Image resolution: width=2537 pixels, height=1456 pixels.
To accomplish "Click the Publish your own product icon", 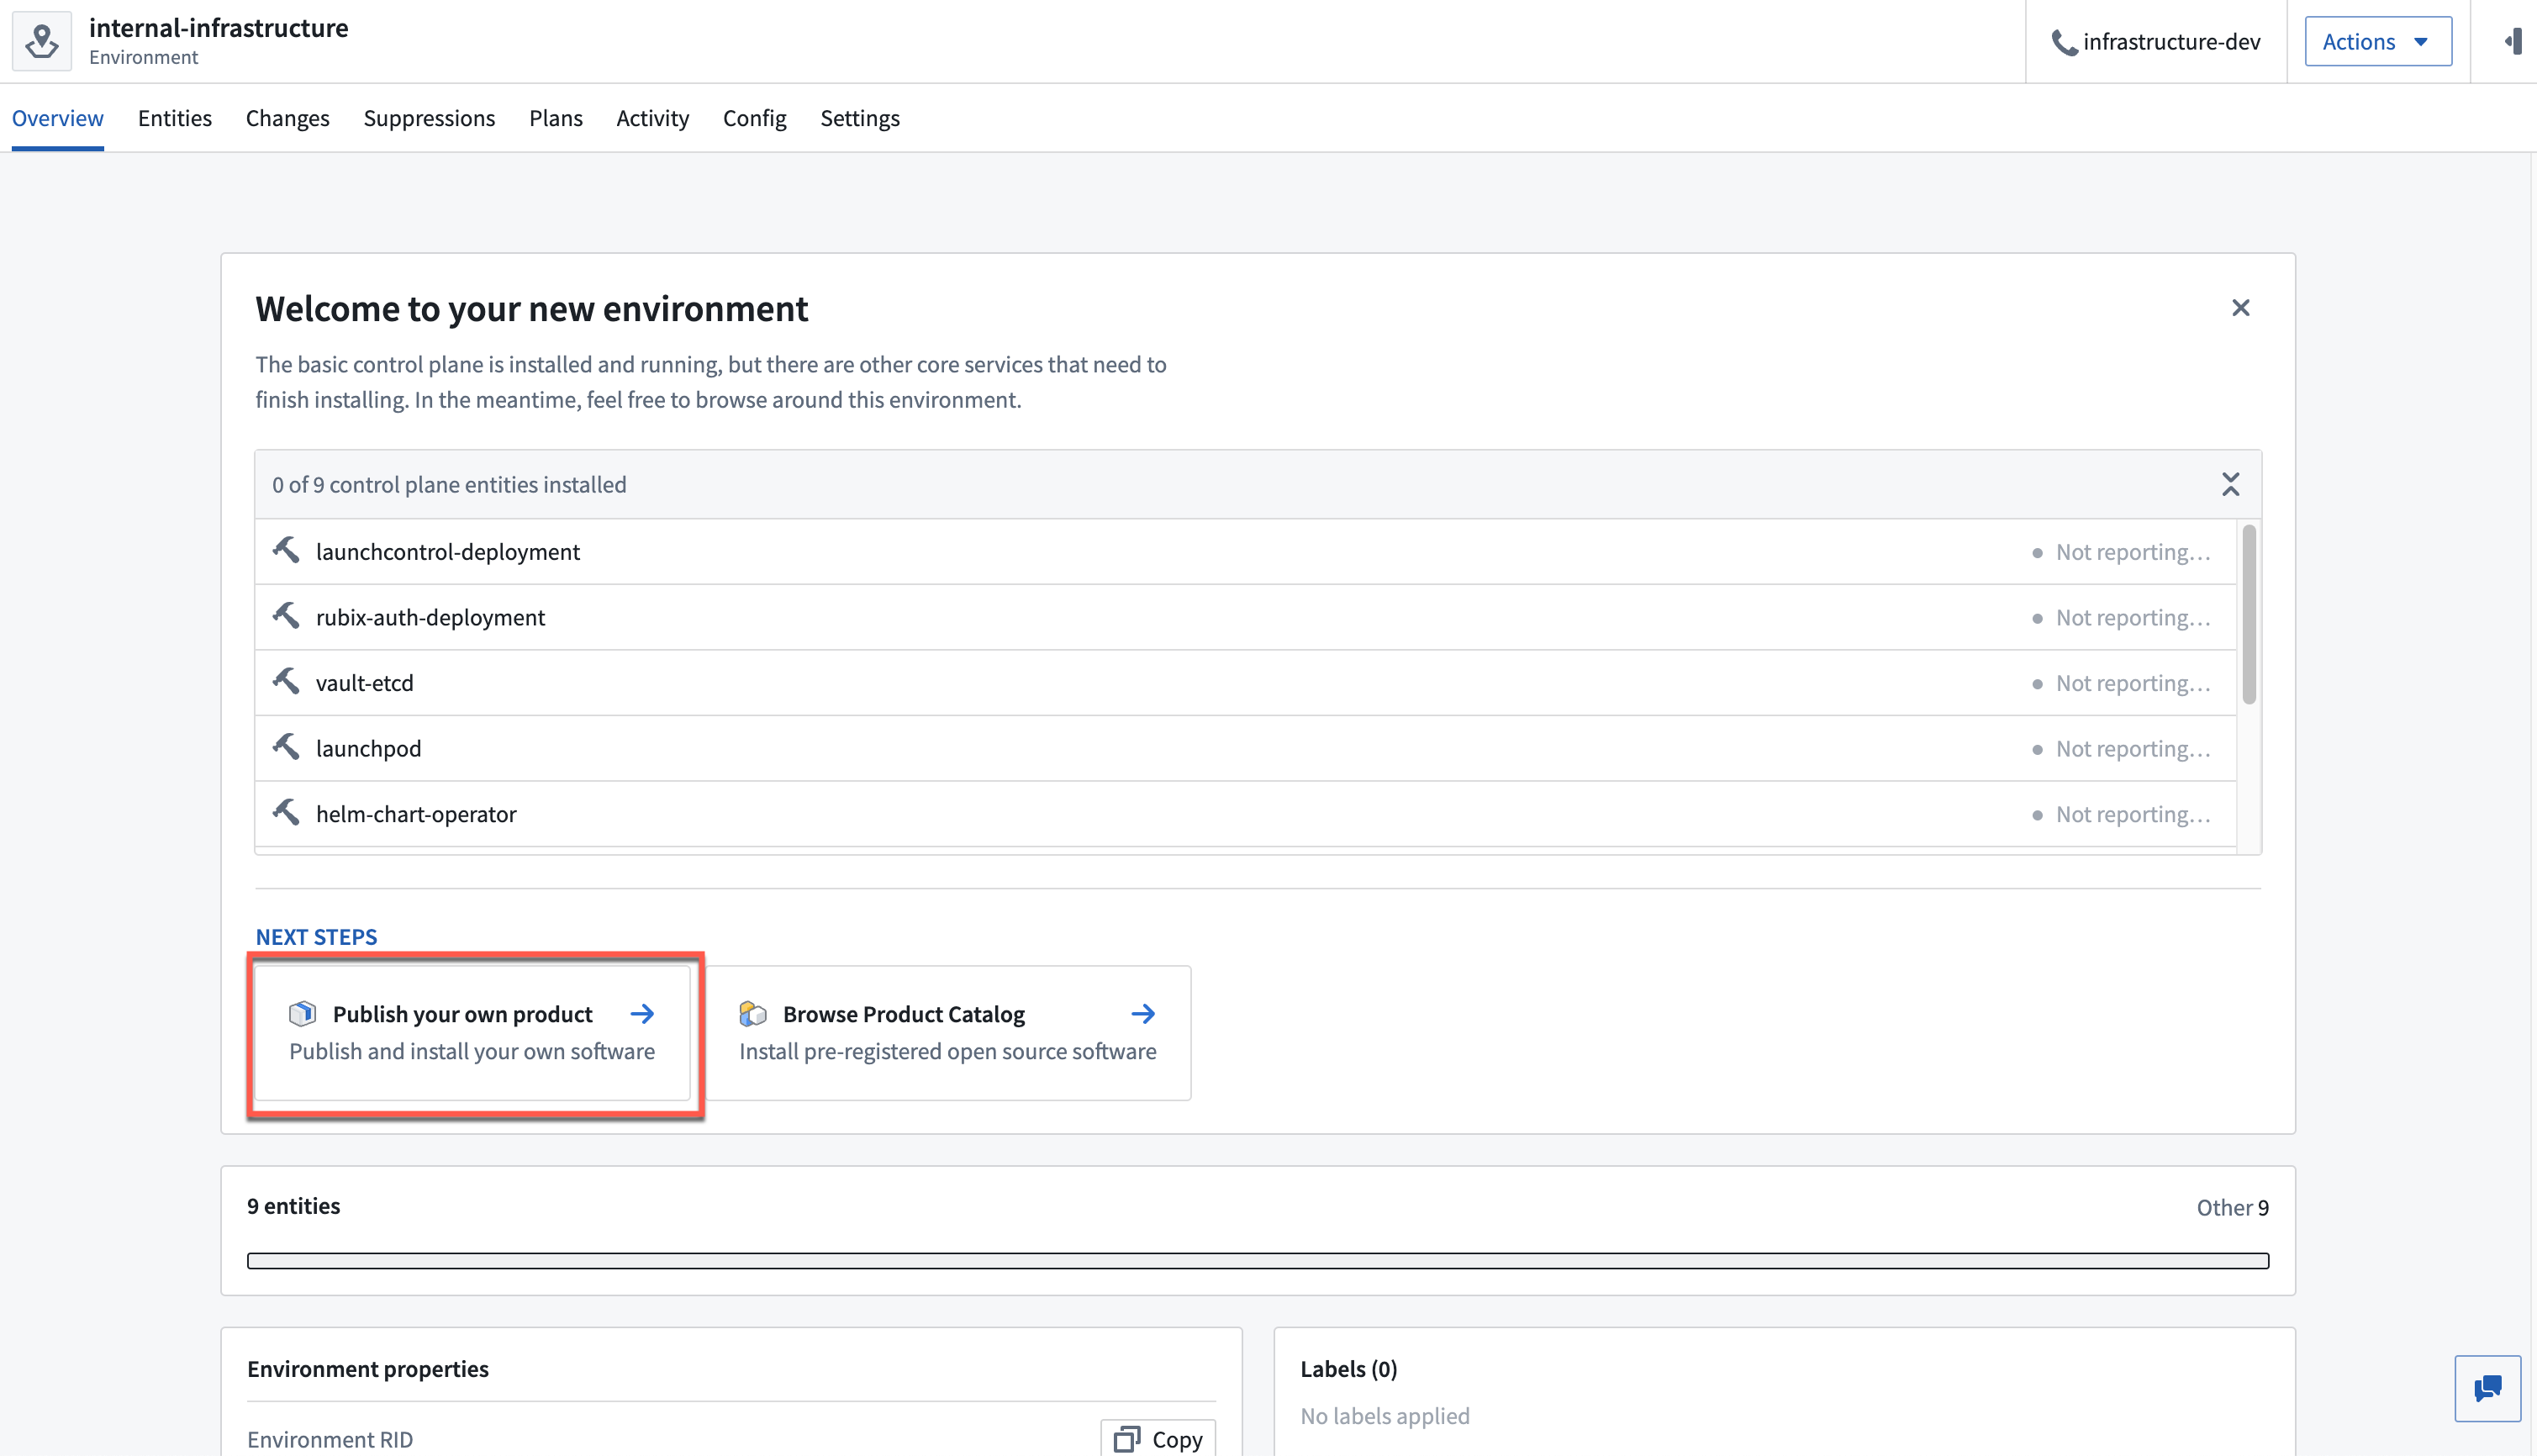I will pos(302,1014).
